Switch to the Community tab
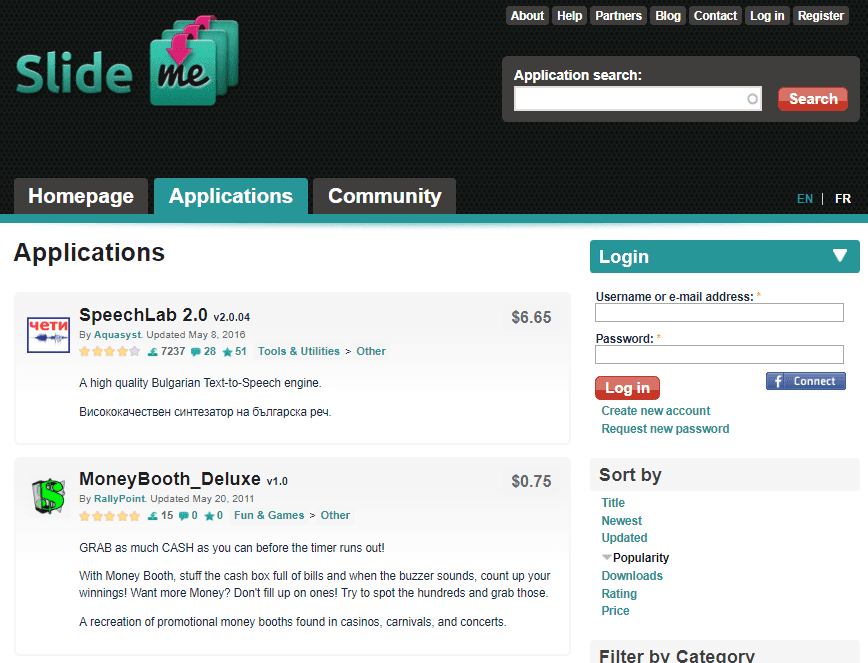 (x=384, y=196)
